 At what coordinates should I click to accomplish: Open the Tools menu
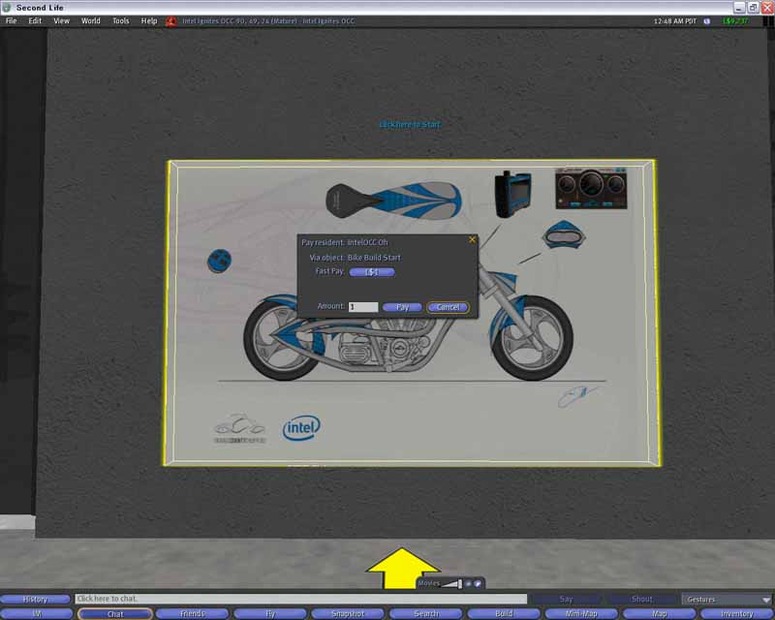coord(121,21)
